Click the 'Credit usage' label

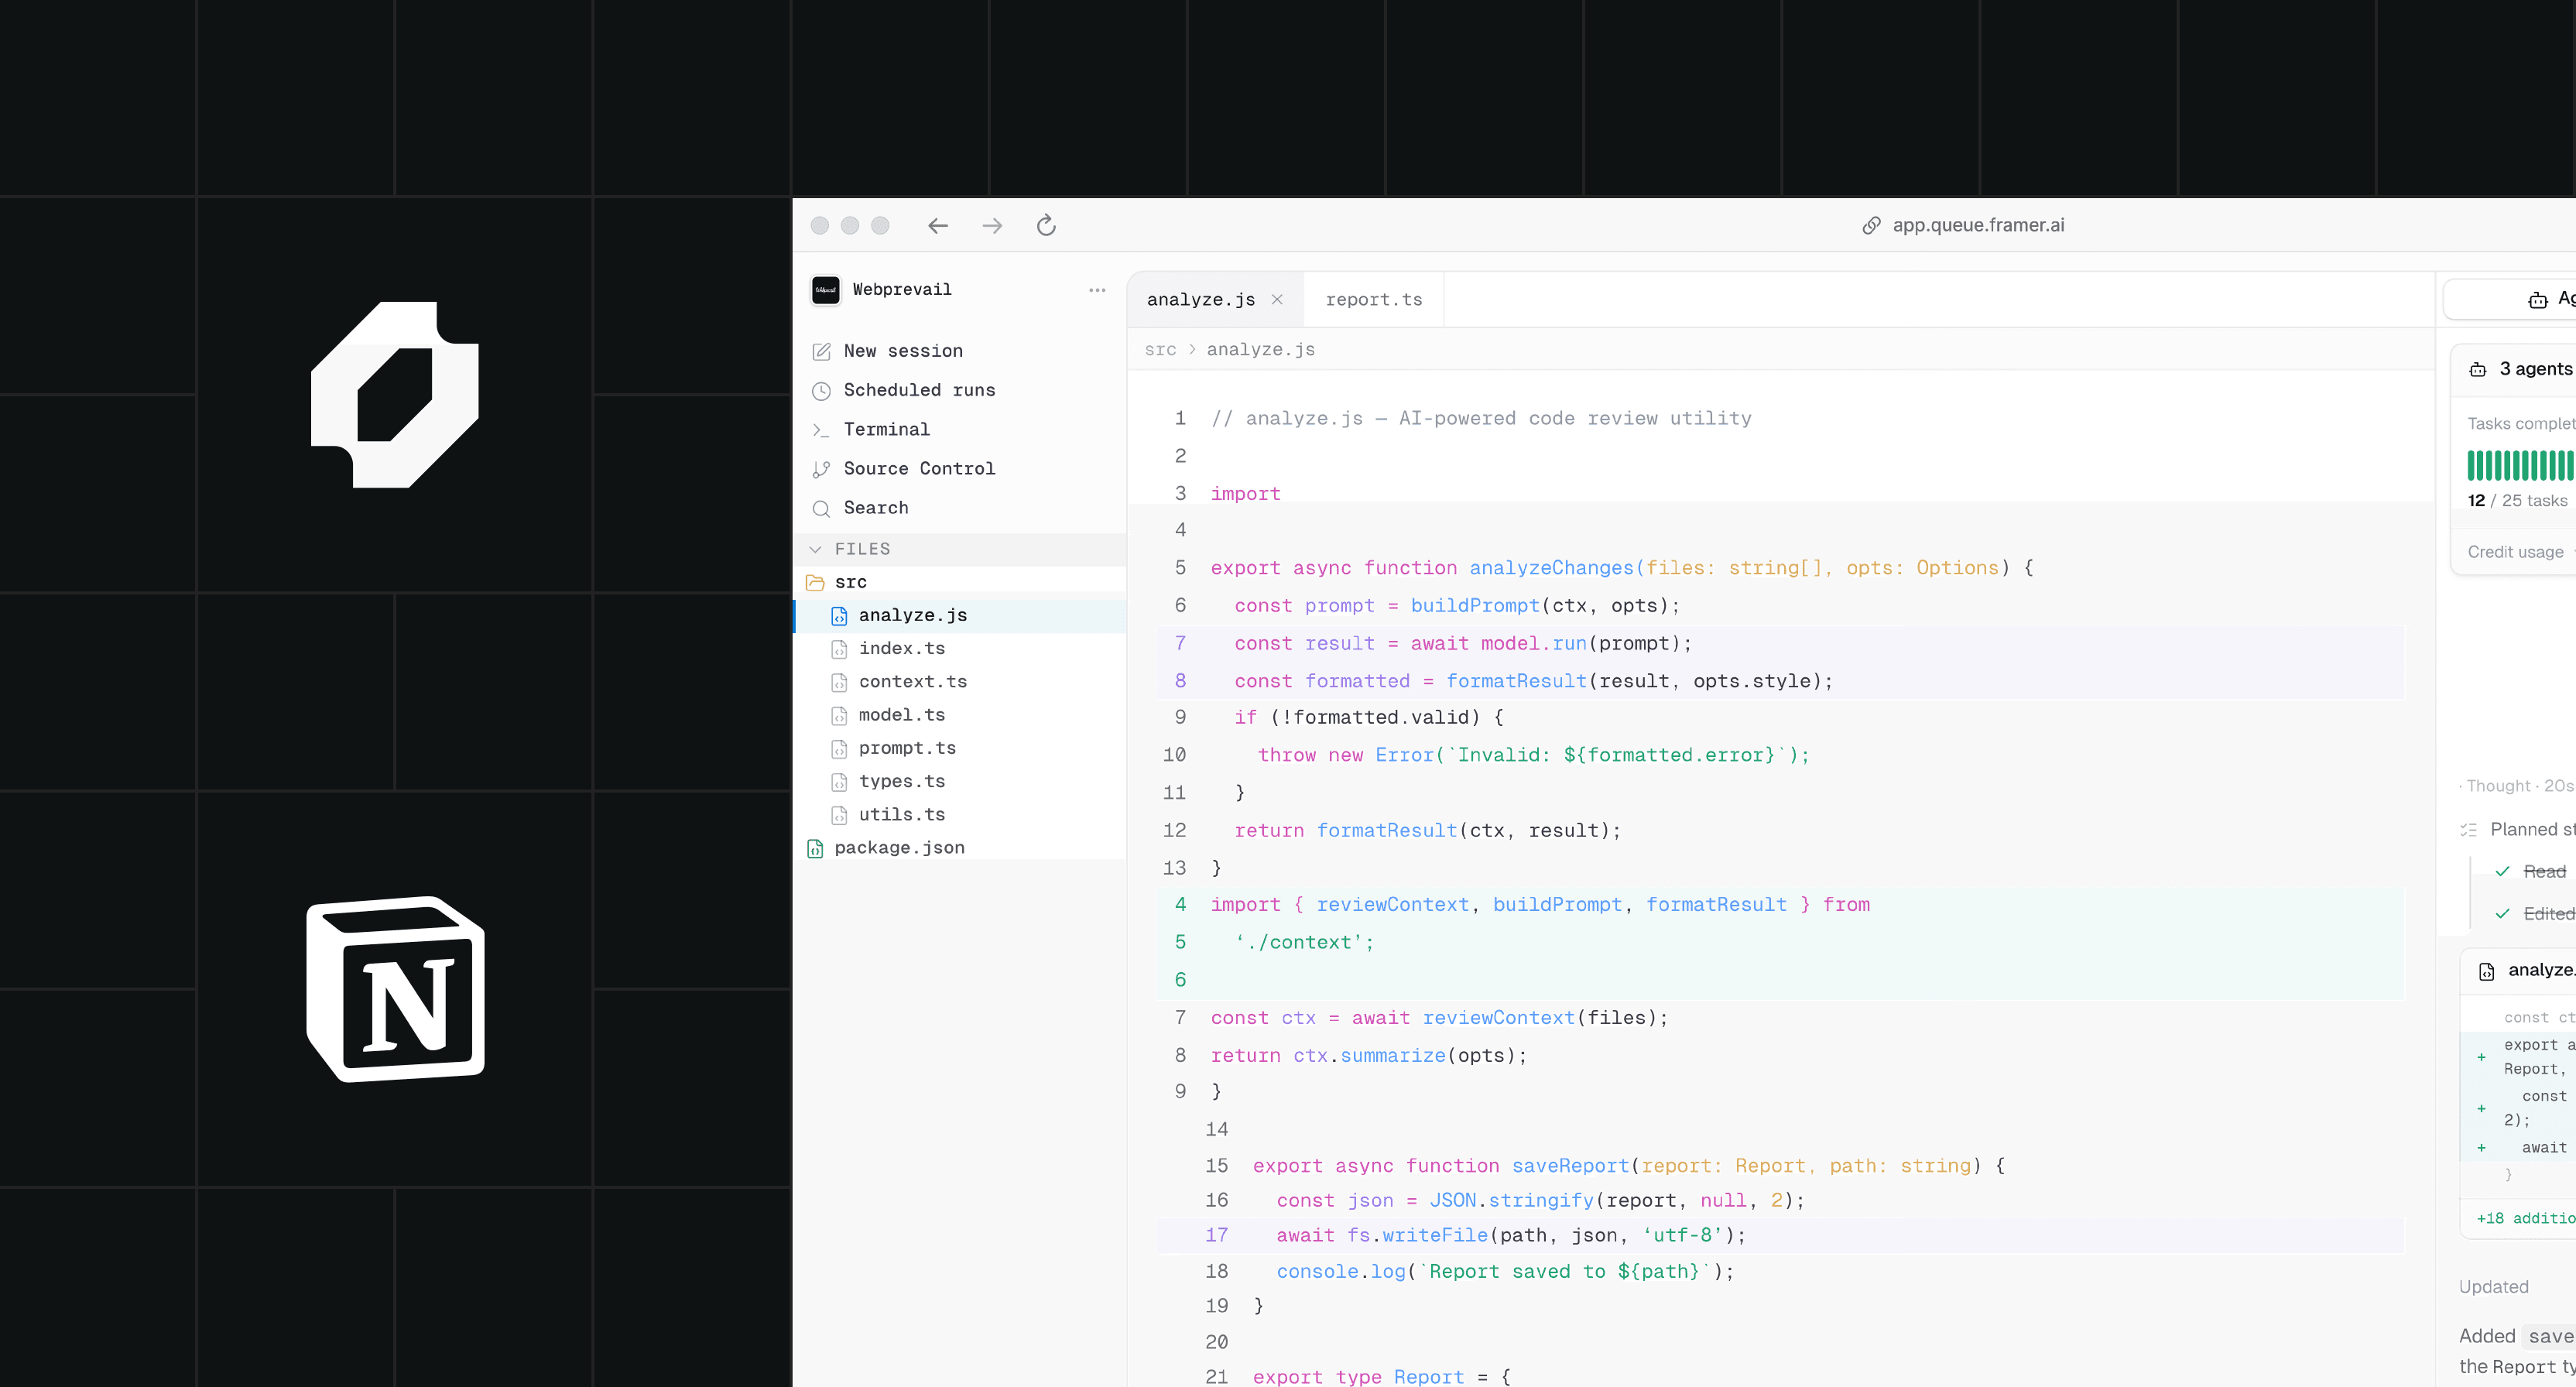(2515, 552)
